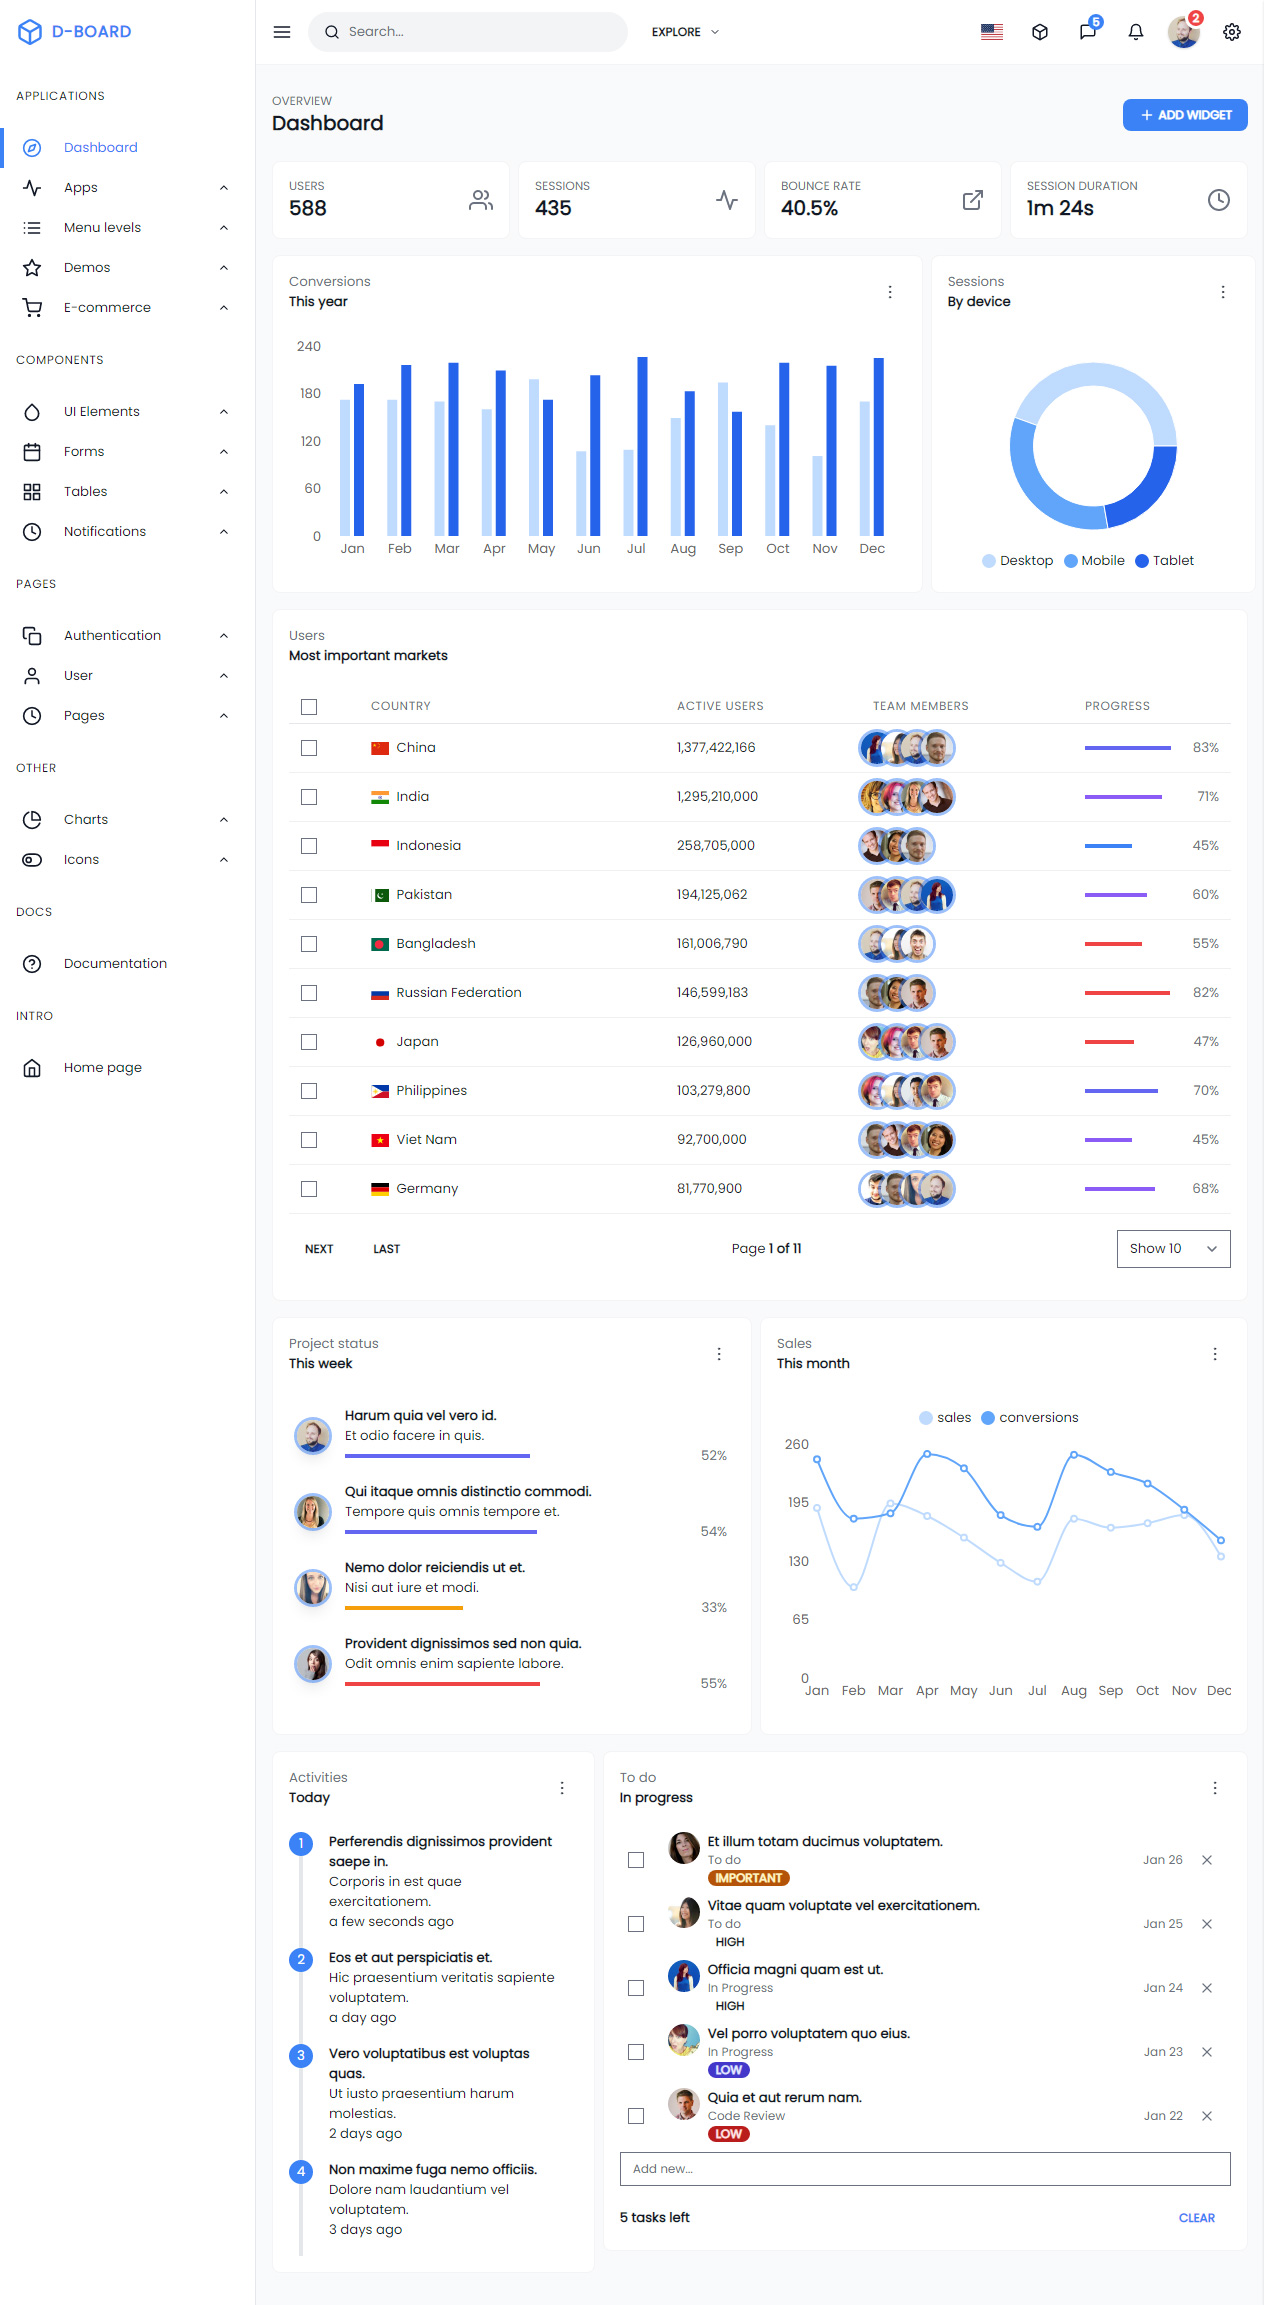This screenshot has height=2305, width=1264.
Task: Expand the Authentication sidebar chevron
Action: pyautogui.click(x=224, y=636)
